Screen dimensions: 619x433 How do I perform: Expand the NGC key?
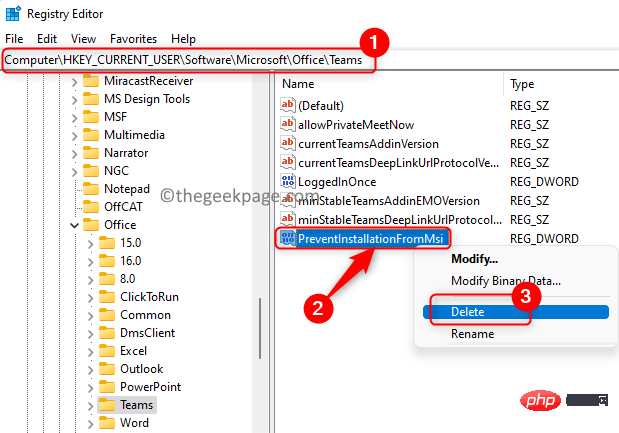coord(74,172)
